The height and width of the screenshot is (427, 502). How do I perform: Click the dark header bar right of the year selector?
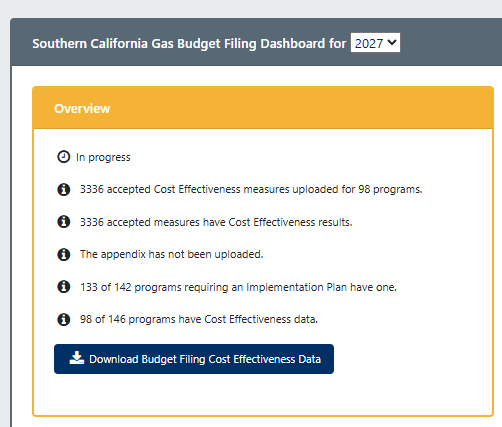pyautogui.click(x=451, y=42)
